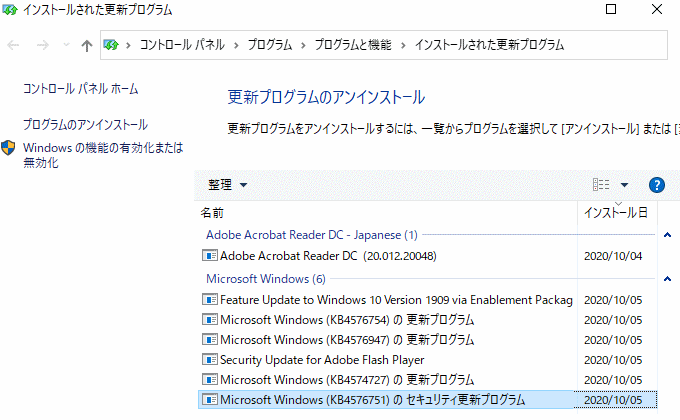680x420 pixels.
Task: Select Security Update for Adobe Flash Player icon
Action: pos(210,360)
